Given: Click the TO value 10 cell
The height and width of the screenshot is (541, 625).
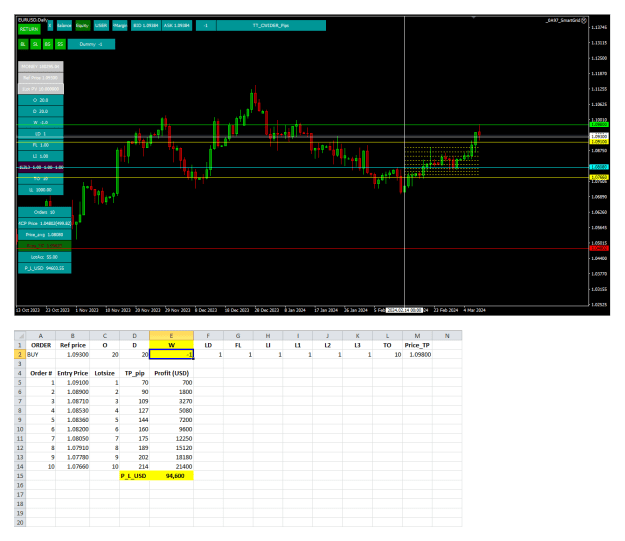Looking at the screenshot, I should coord(387,354).
